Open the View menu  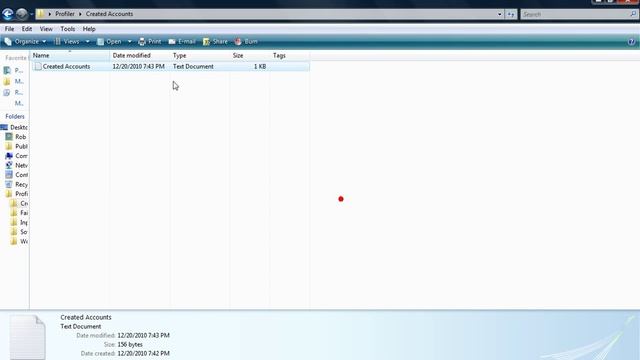coord(46,29)
